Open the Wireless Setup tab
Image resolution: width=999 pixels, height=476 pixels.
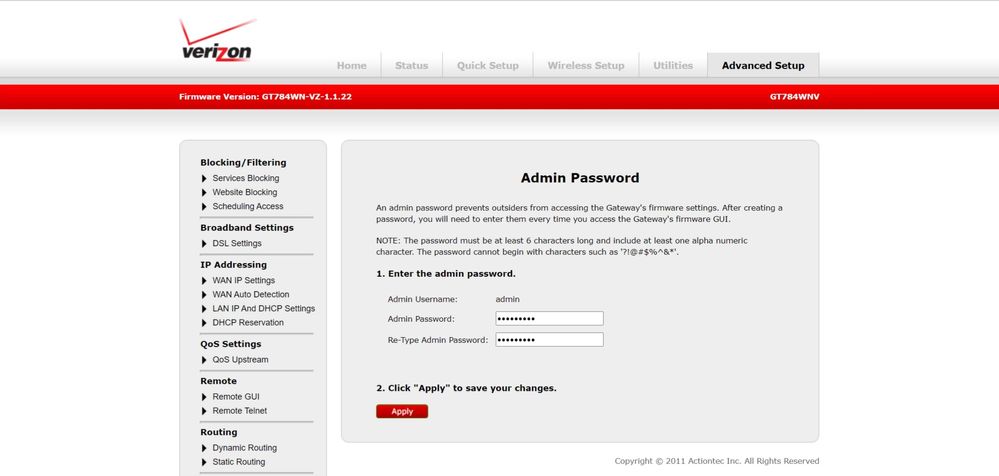[586, 66]
